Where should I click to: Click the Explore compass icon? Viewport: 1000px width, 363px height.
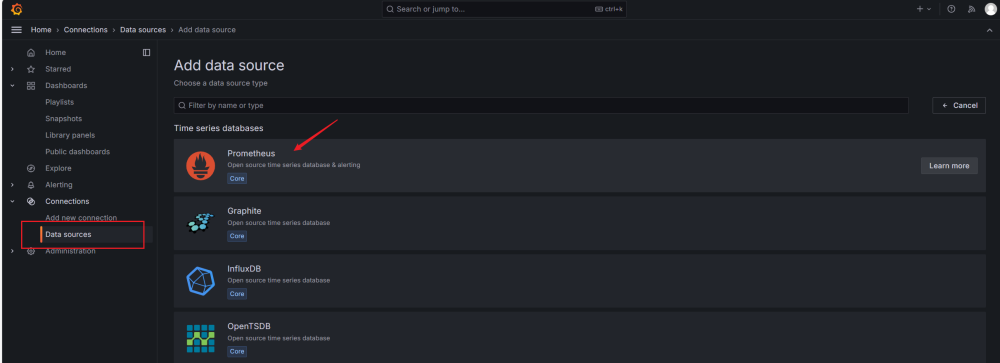tap(31, 168)
